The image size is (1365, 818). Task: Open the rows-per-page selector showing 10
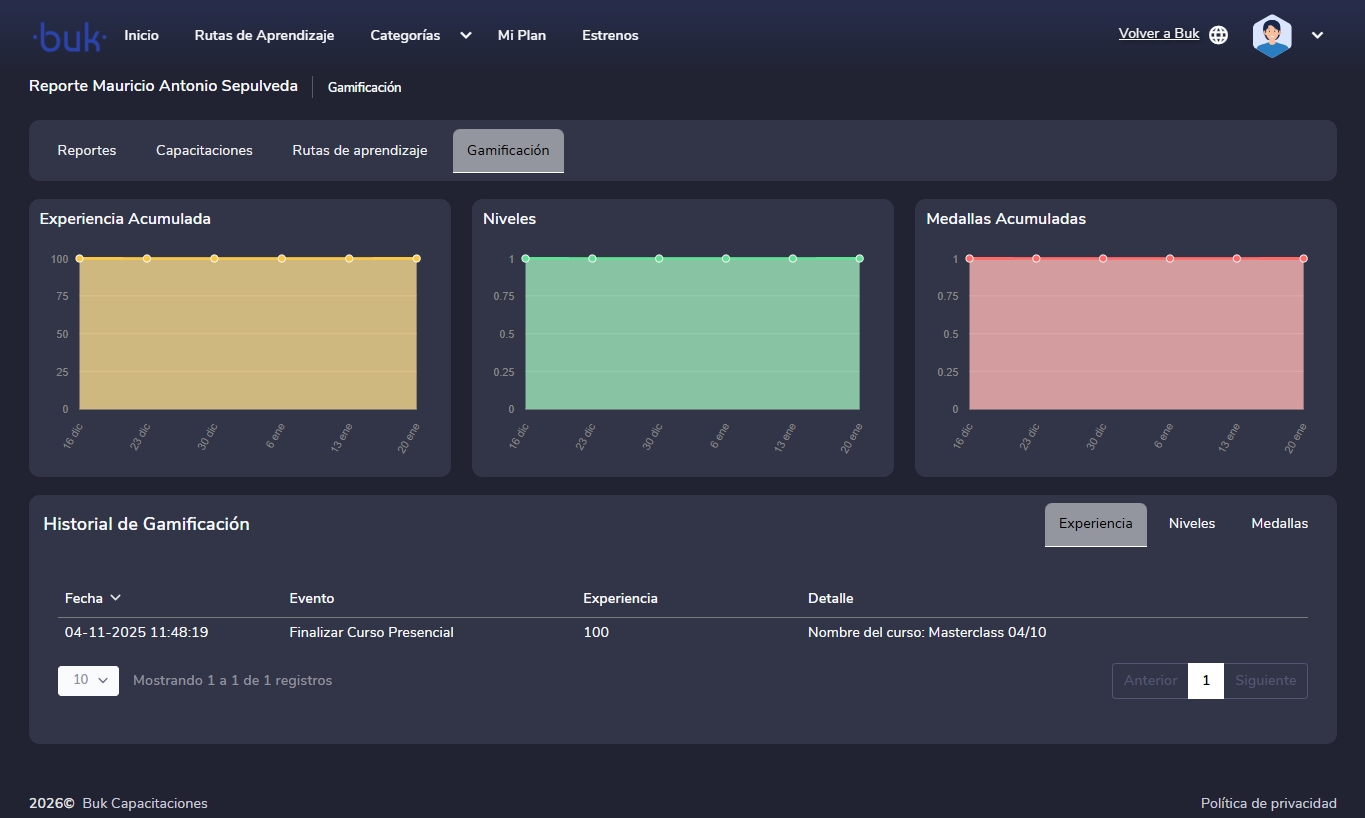pyautogui.click(x=88, y=680)
